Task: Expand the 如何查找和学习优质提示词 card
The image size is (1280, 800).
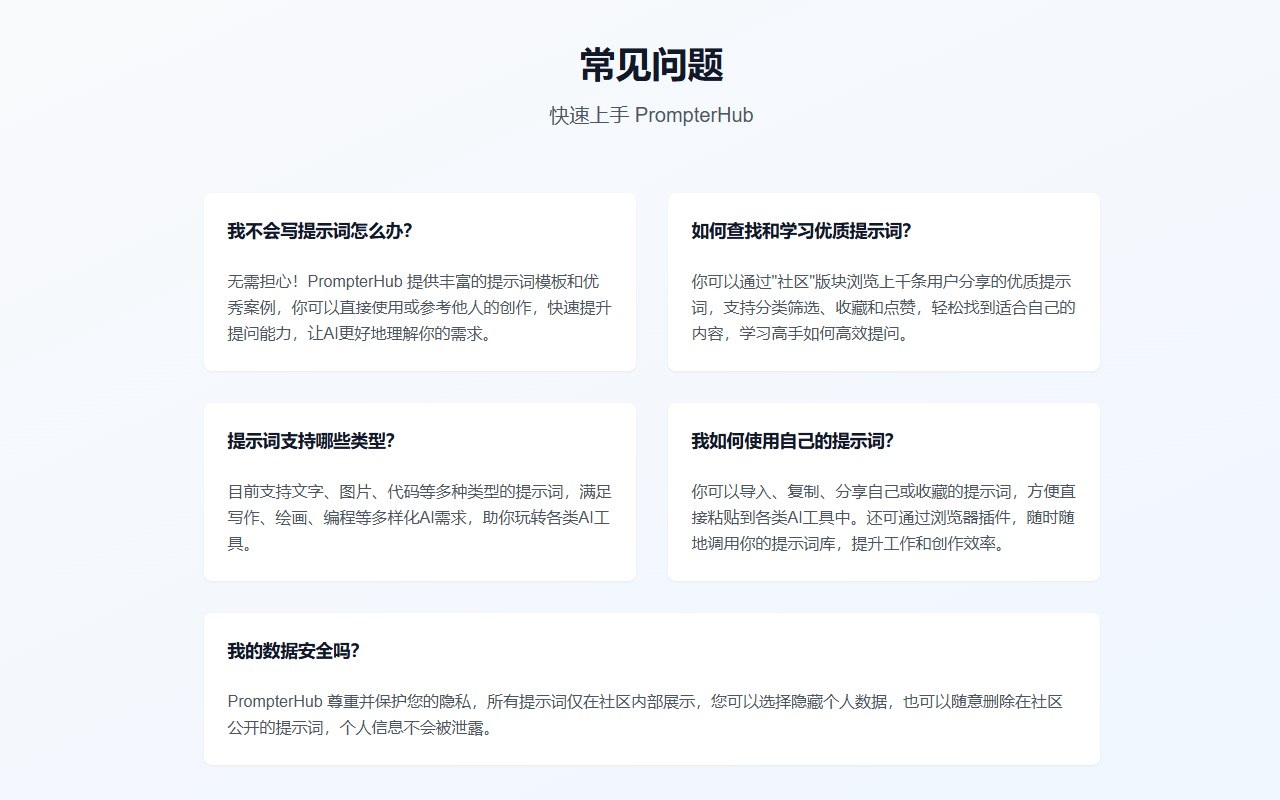Action: [x=883, y=281]
